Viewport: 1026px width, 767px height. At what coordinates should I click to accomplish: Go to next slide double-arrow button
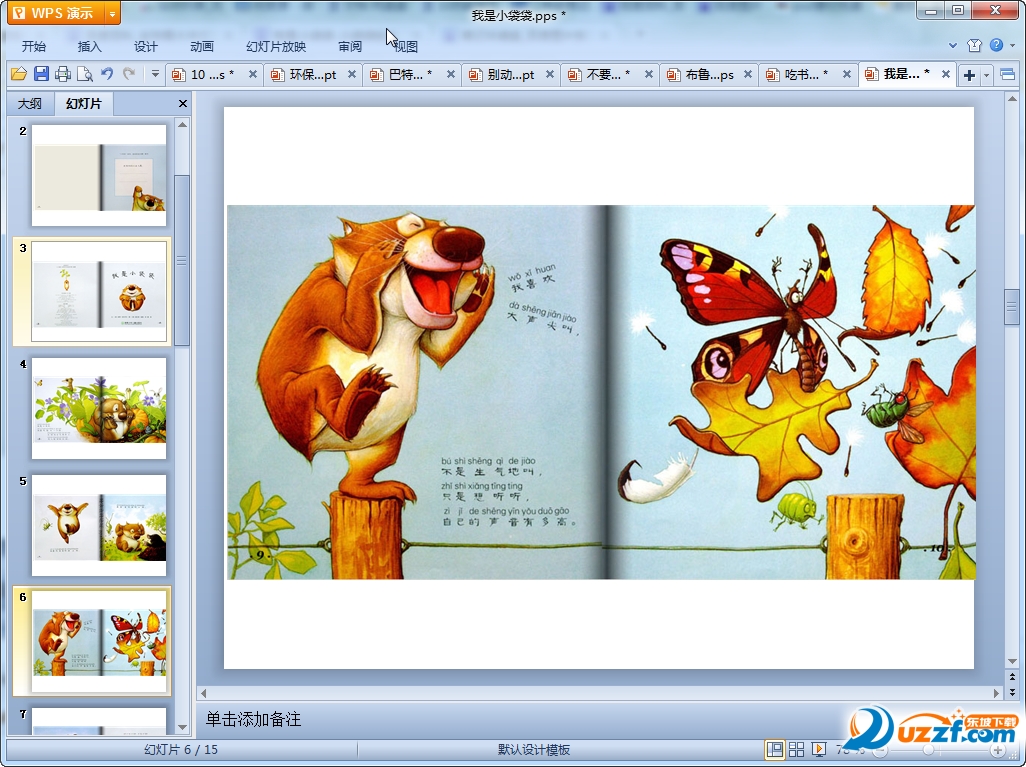click(x=1012, y=692)
